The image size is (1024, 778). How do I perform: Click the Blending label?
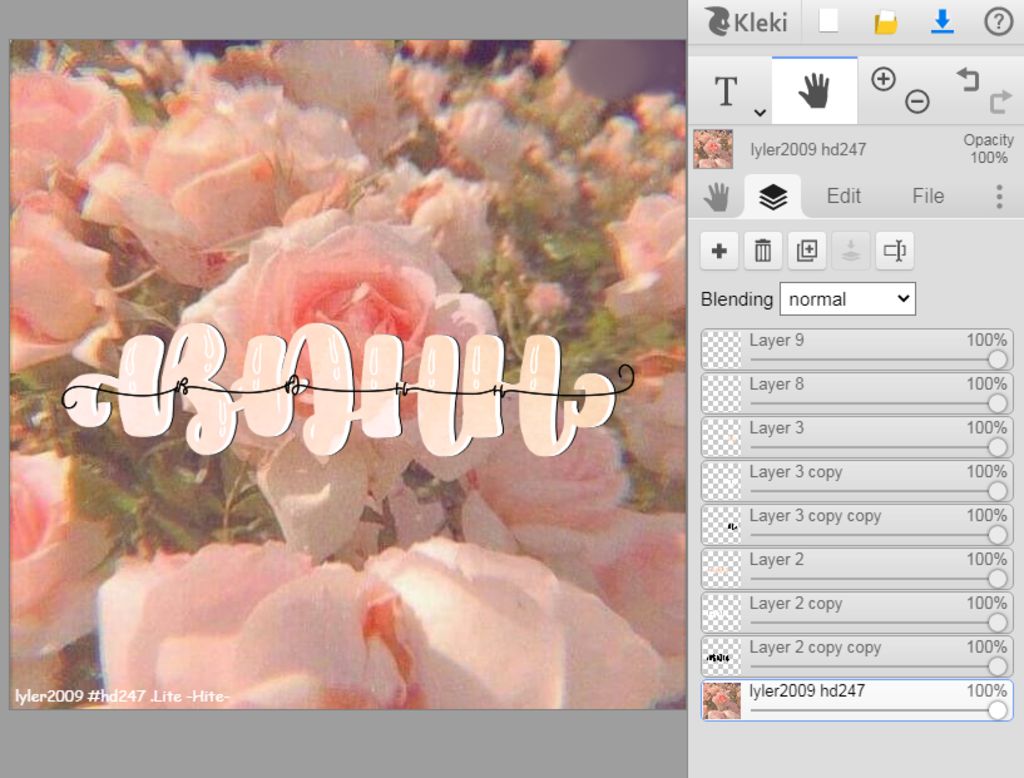click(736, 299)
